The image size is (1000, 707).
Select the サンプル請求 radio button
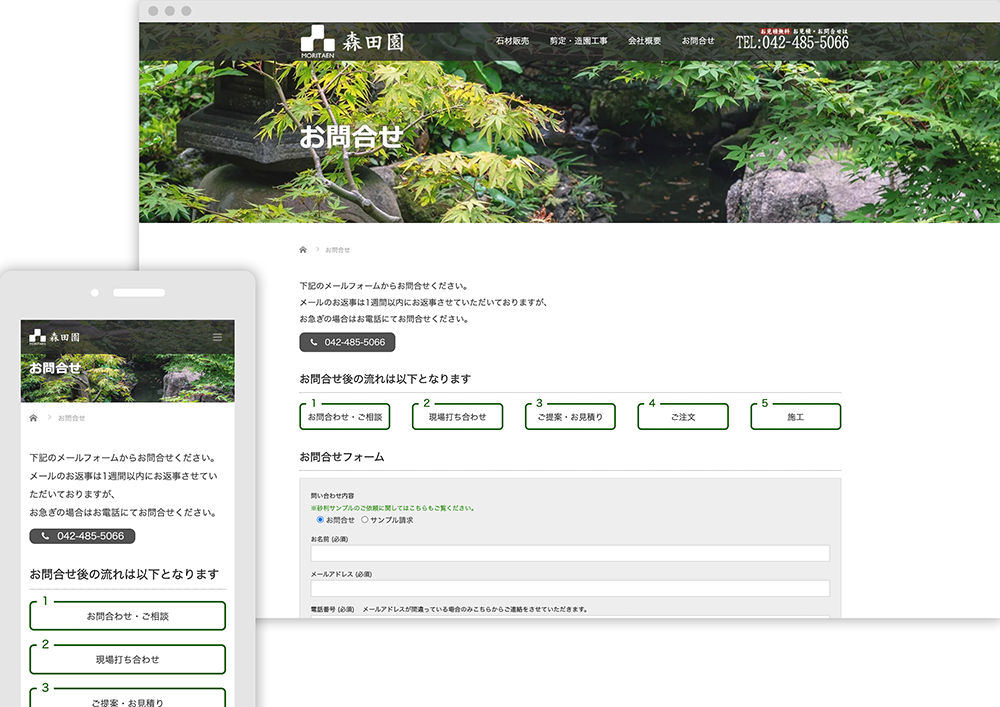click(x=364, y=520)
